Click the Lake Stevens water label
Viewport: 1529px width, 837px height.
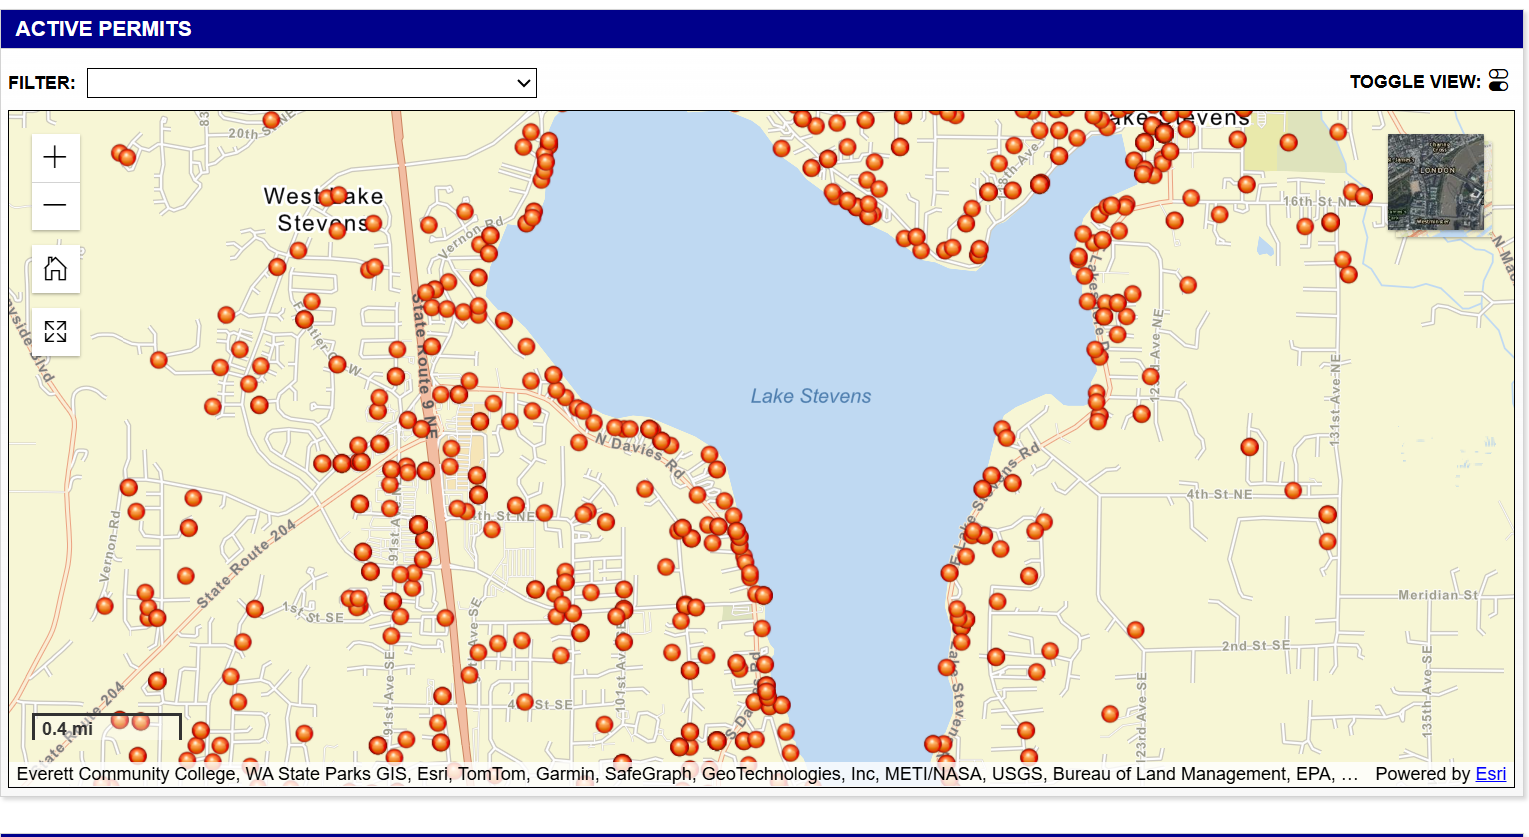pos(810,397)
